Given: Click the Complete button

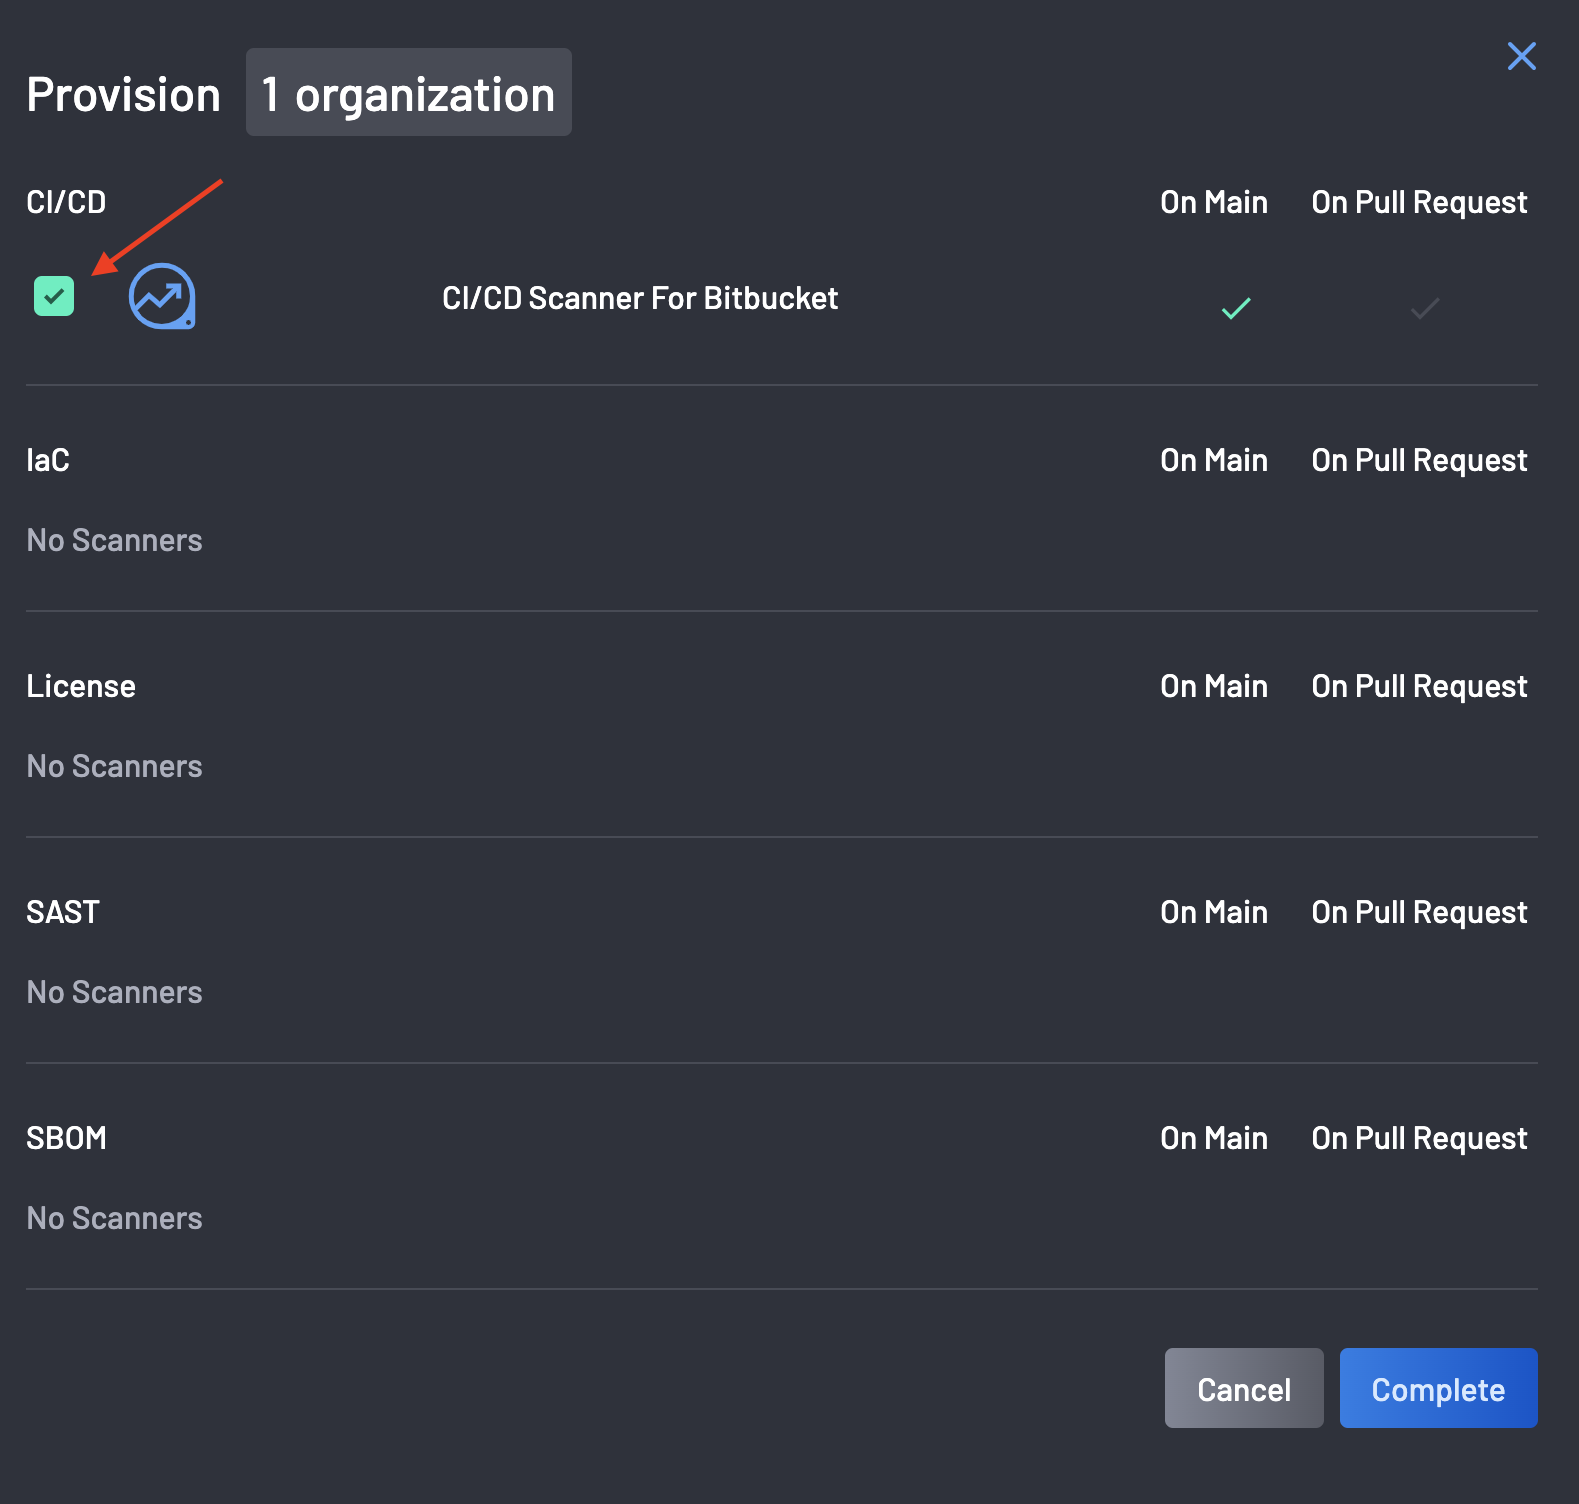Looking at the screenshot, I should (1438, 1388).
